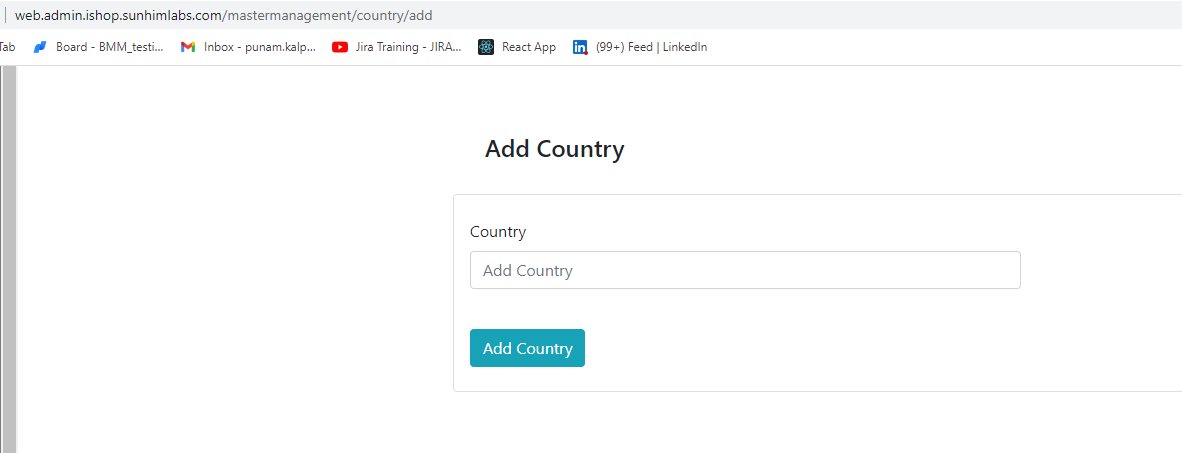Screen dimensions: 1182x453
Task: Click the gray vertical bar at left edge
Action: coord(8,259)
